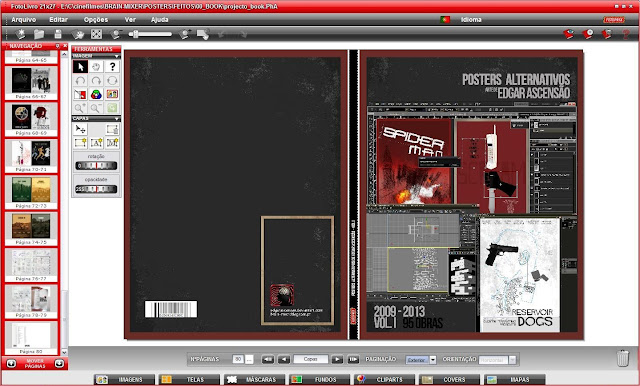
Task: Go to the next page arrow
Action: pos(337,359)
